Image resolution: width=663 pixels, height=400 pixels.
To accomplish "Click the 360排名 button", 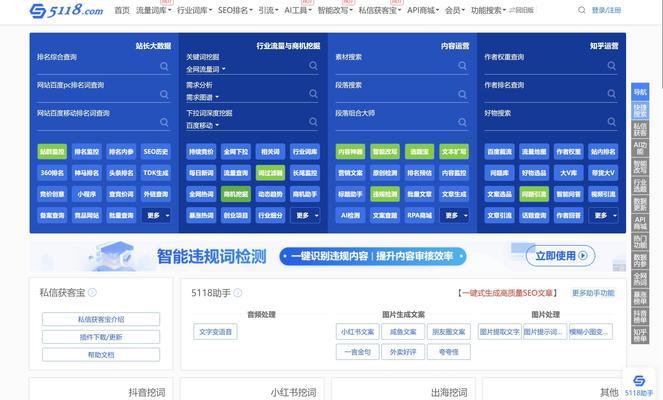I will pyautogui.click(x=52, y=173).
